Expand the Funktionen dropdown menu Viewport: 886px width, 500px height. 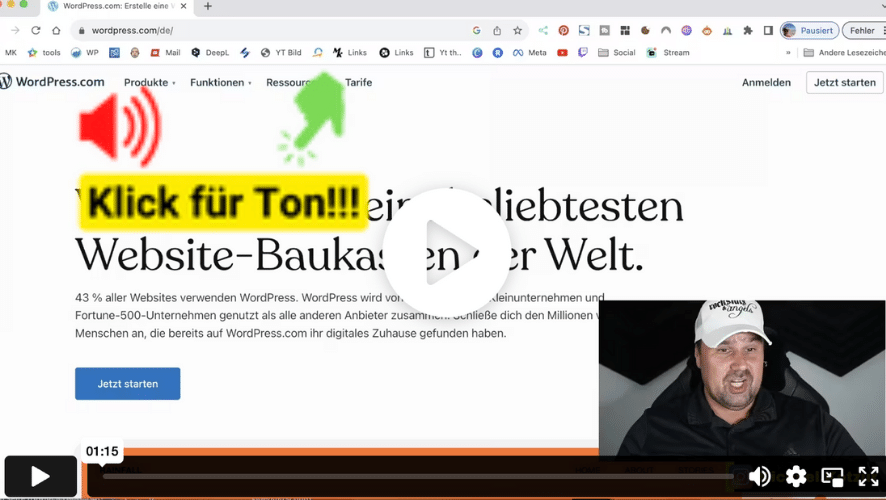(x=220, y=82)
